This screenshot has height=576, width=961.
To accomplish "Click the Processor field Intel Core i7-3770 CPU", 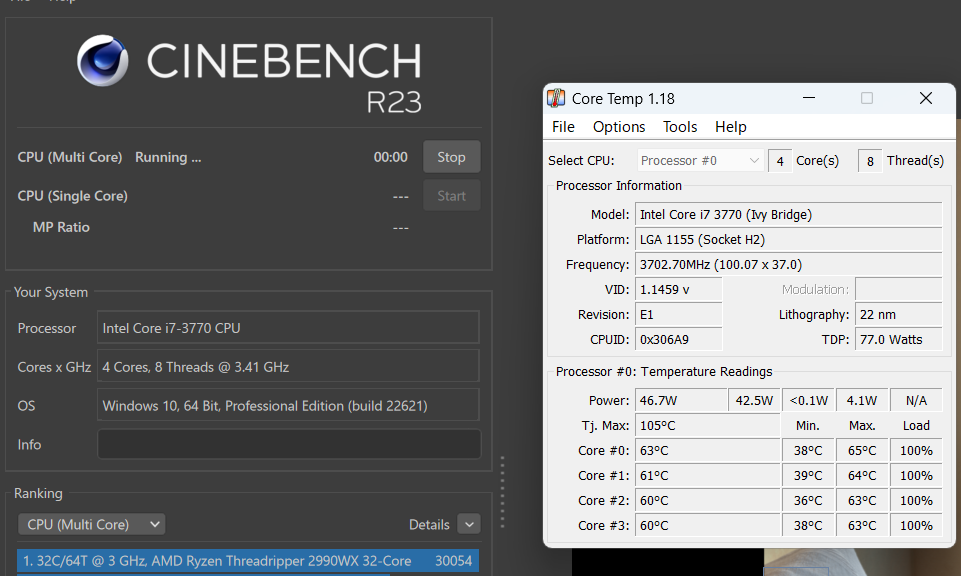I will click(288, 327).
